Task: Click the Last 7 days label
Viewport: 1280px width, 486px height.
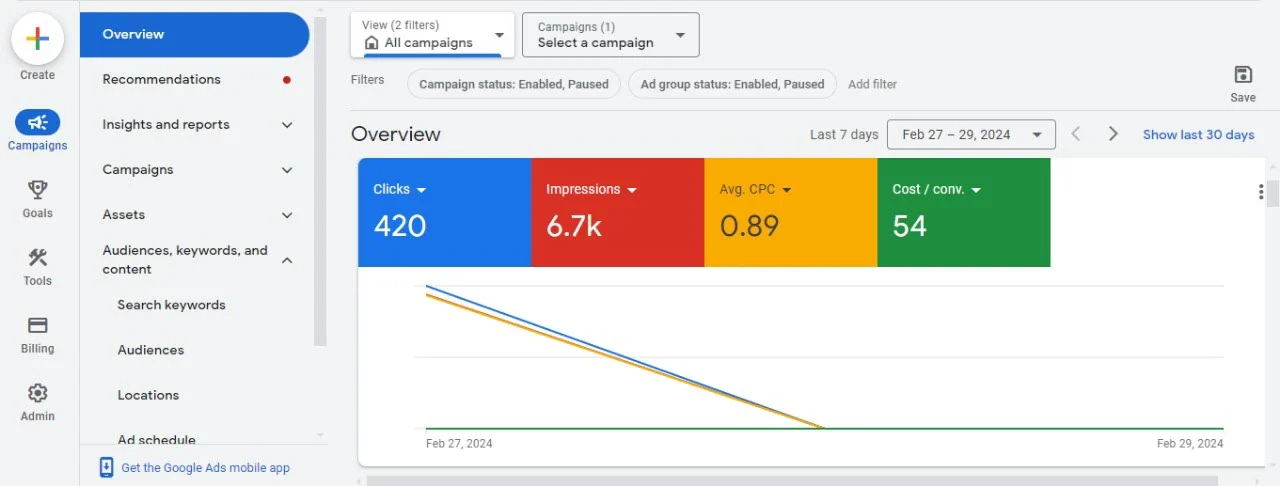Action: coord(844,135)
